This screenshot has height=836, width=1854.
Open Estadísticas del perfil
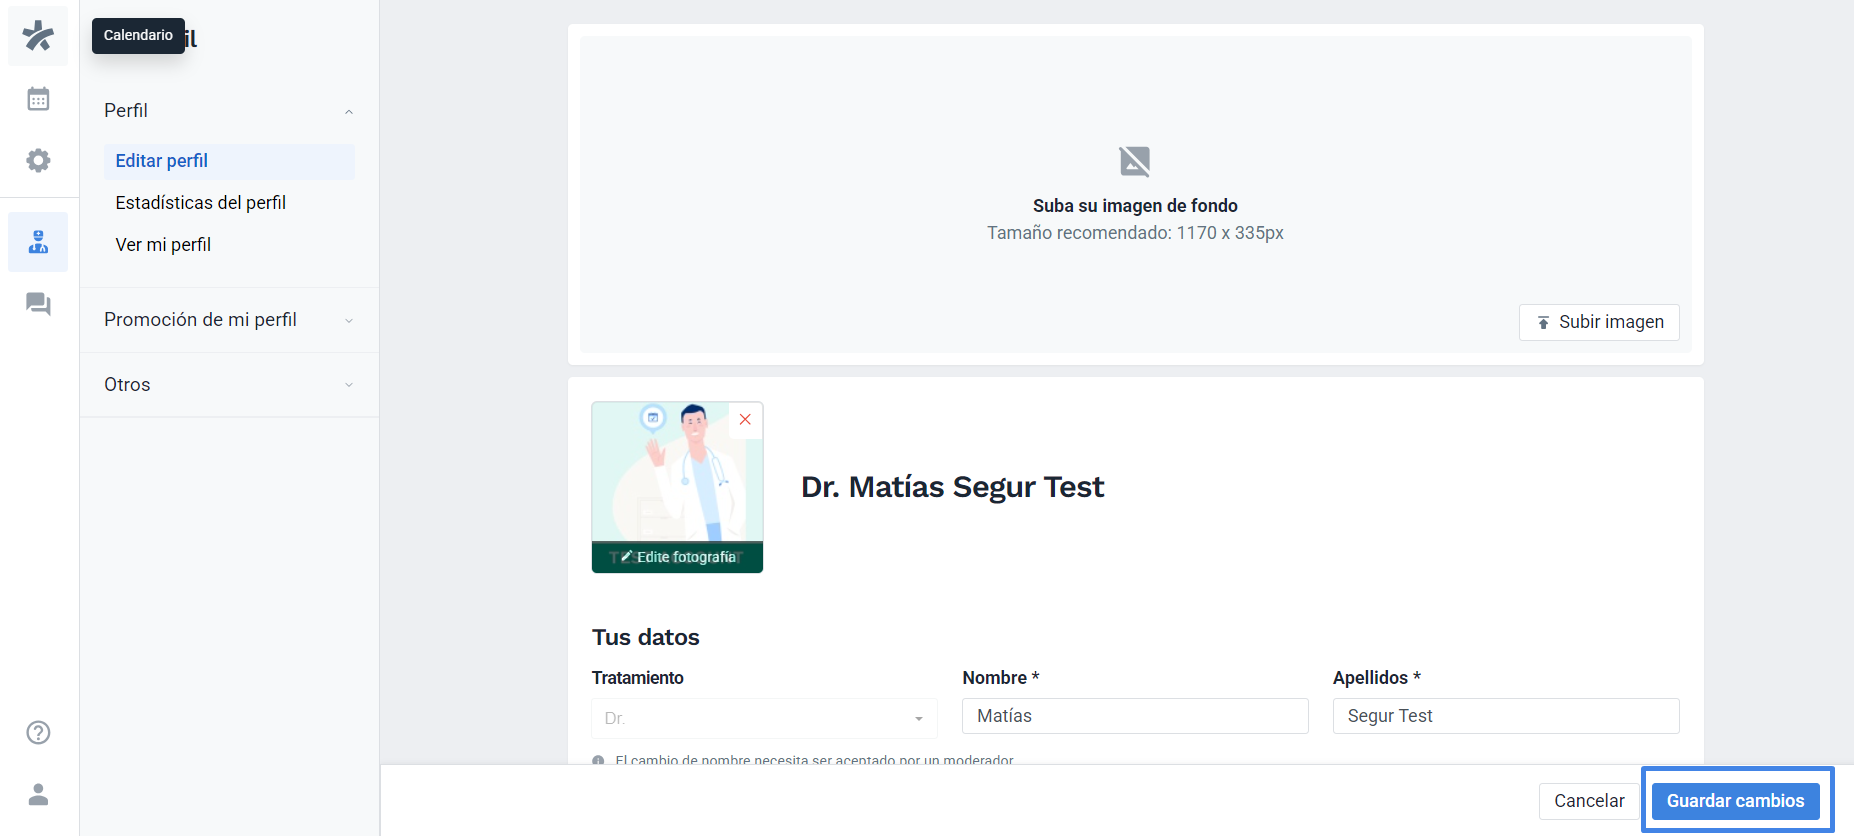[x=200, y=203]
